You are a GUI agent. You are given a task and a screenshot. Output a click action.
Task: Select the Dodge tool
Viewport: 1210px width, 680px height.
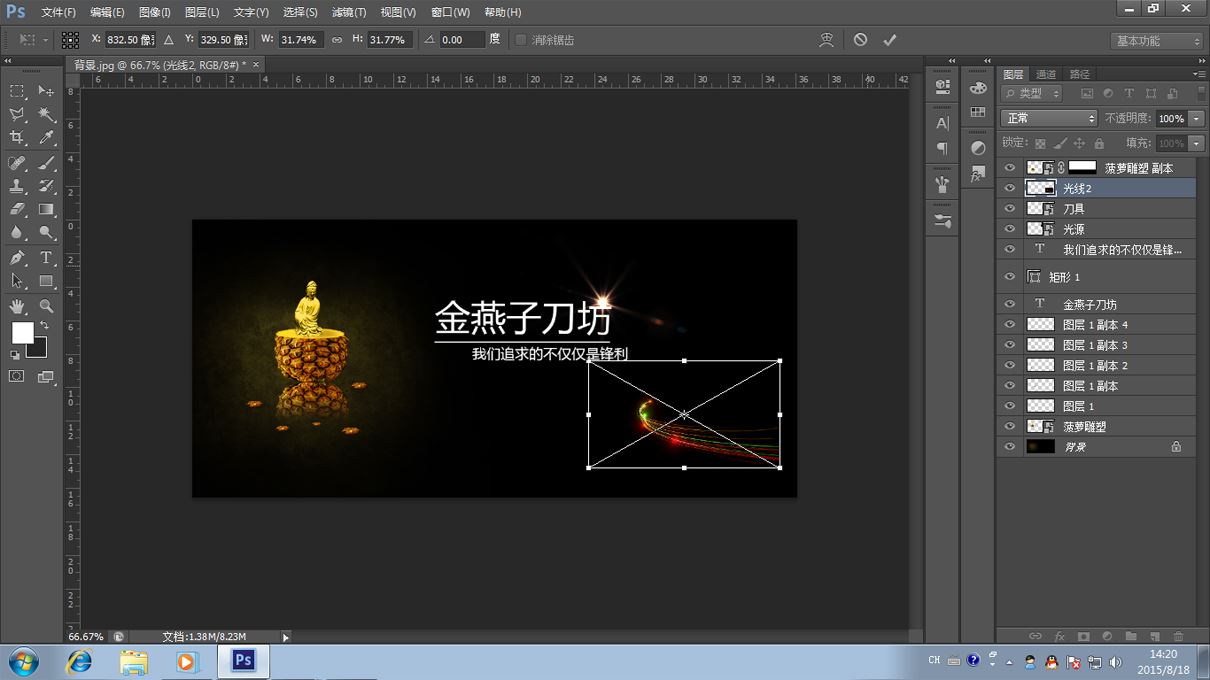tap(46, 233)
